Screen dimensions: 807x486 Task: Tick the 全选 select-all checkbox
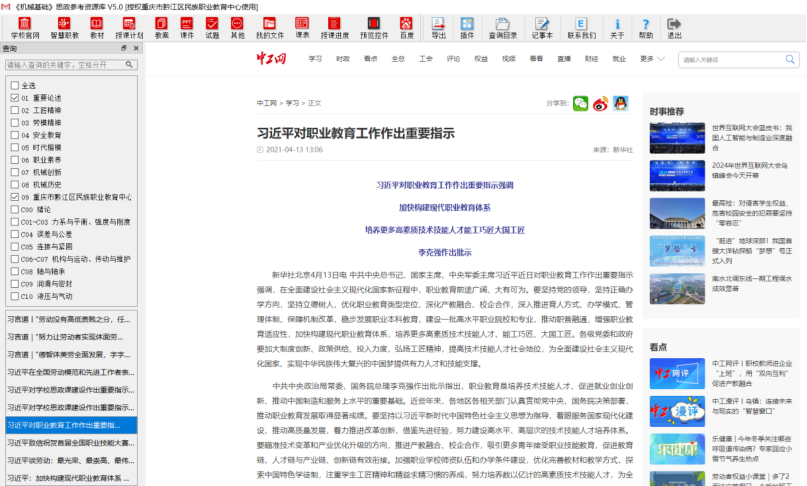(x=15, y=85)
